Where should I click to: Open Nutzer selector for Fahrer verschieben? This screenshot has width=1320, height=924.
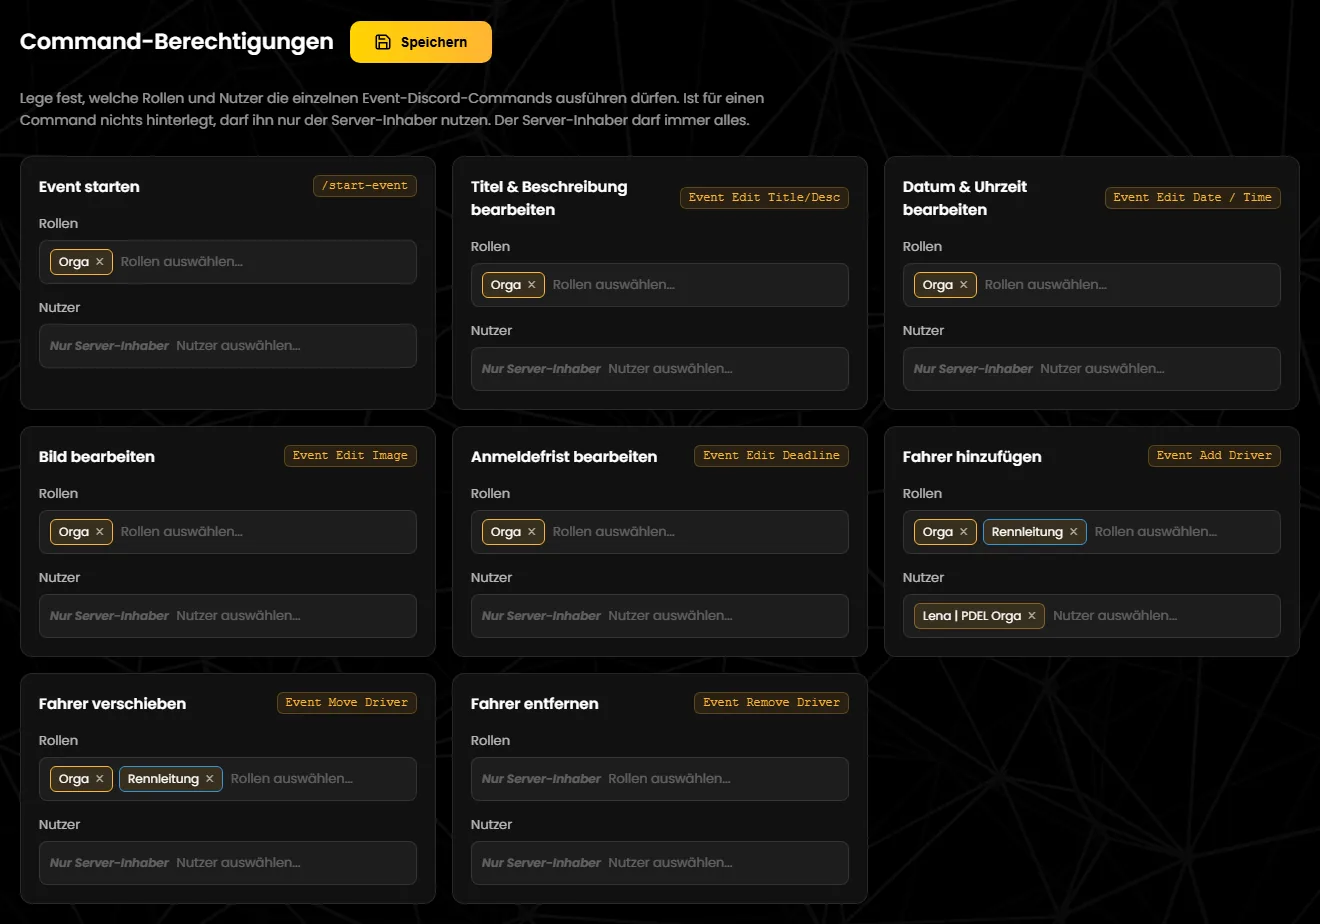[x=228, y=863]
